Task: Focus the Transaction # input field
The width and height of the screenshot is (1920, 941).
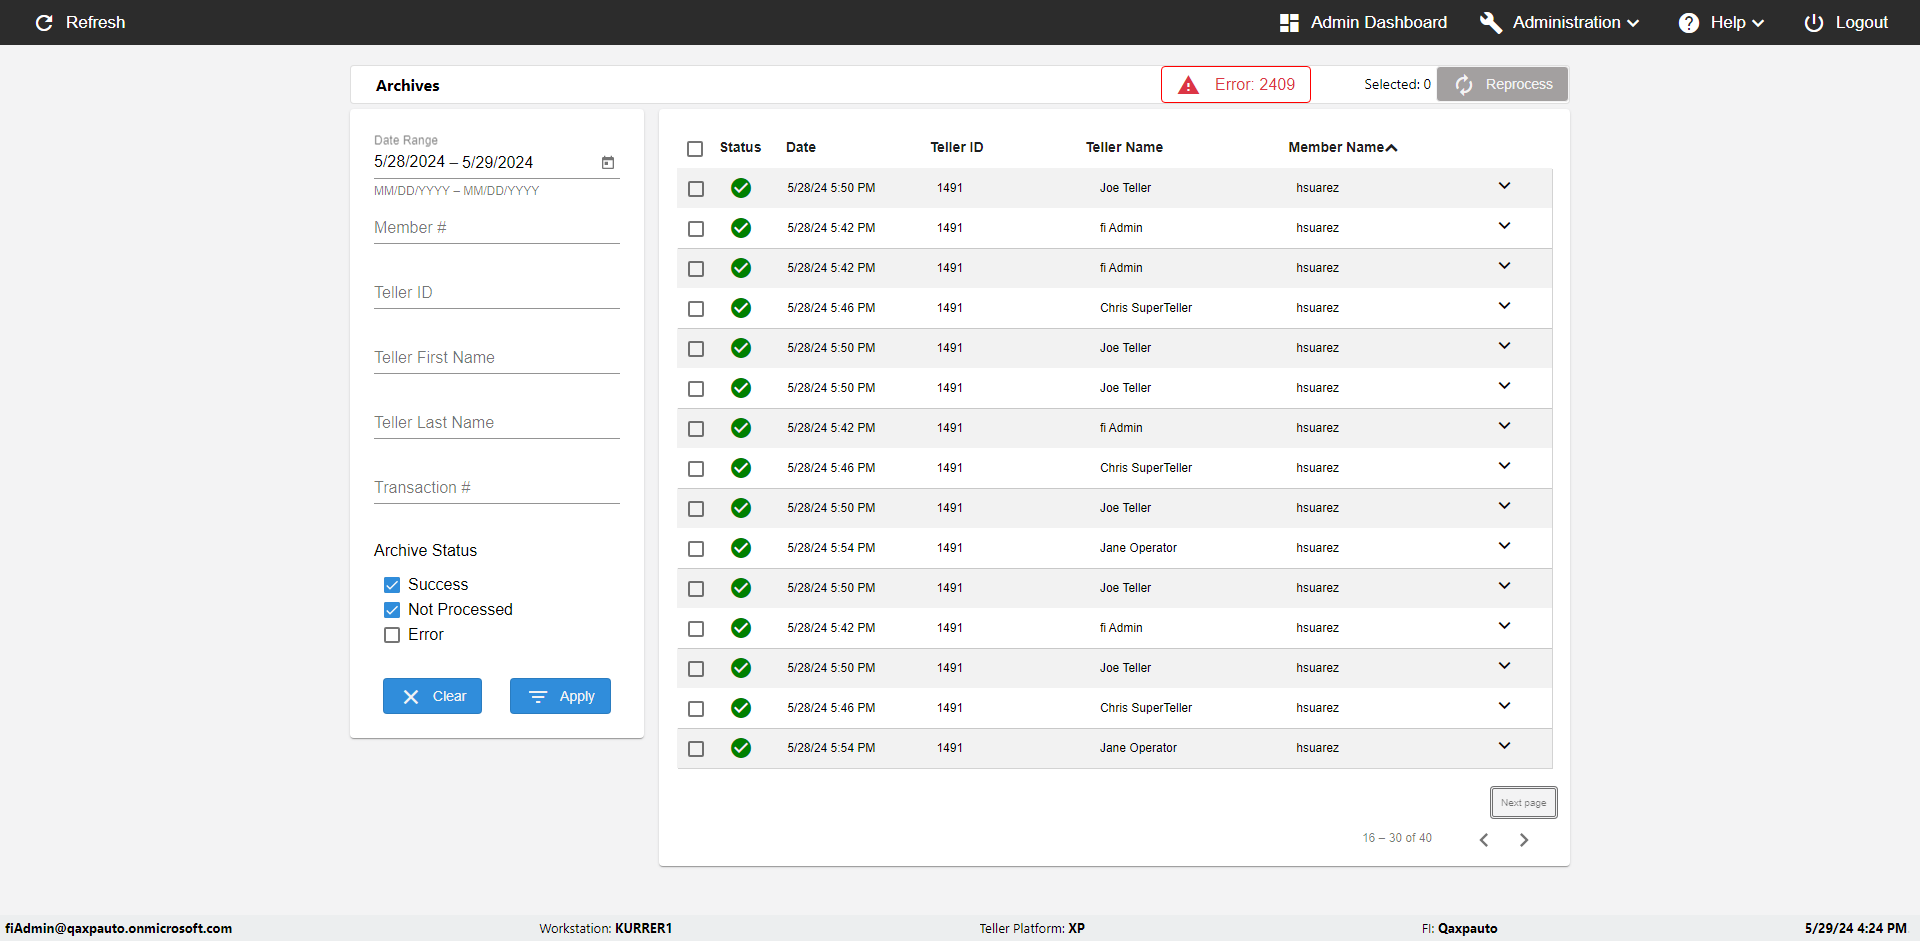Action: 496,488
